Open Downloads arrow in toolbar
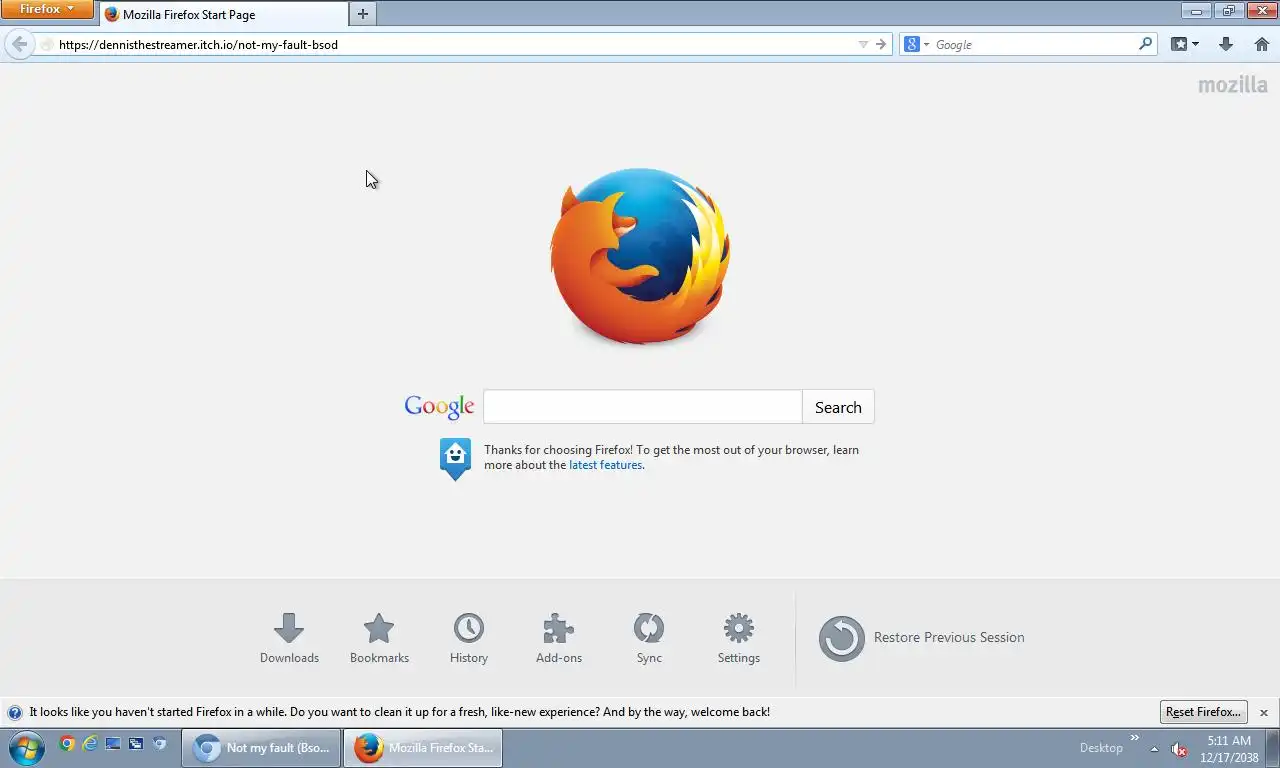 click(1226, 44)
